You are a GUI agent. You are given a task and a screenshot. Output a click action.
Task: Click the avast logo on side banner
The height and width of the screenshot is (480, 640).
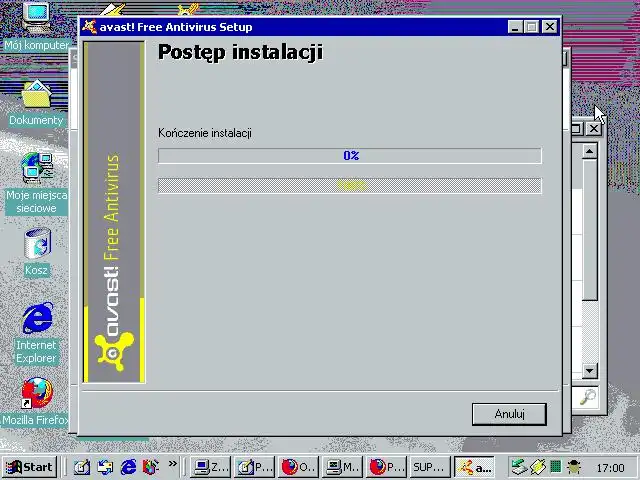coord(114,351)
